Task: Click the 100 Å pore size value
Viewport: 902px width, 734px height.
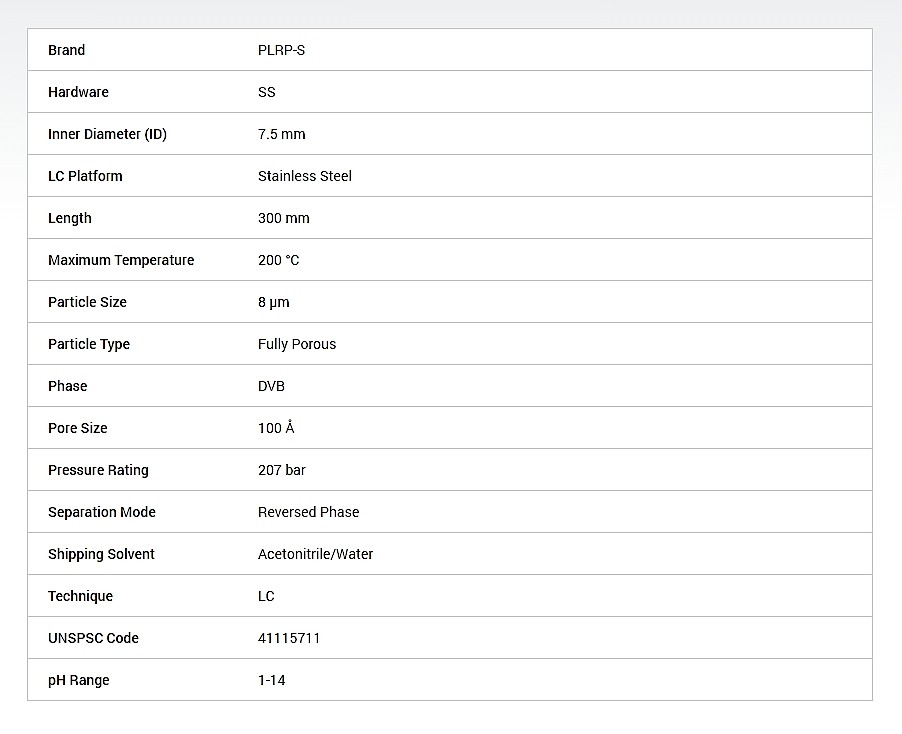Action: tap(276, 427)
